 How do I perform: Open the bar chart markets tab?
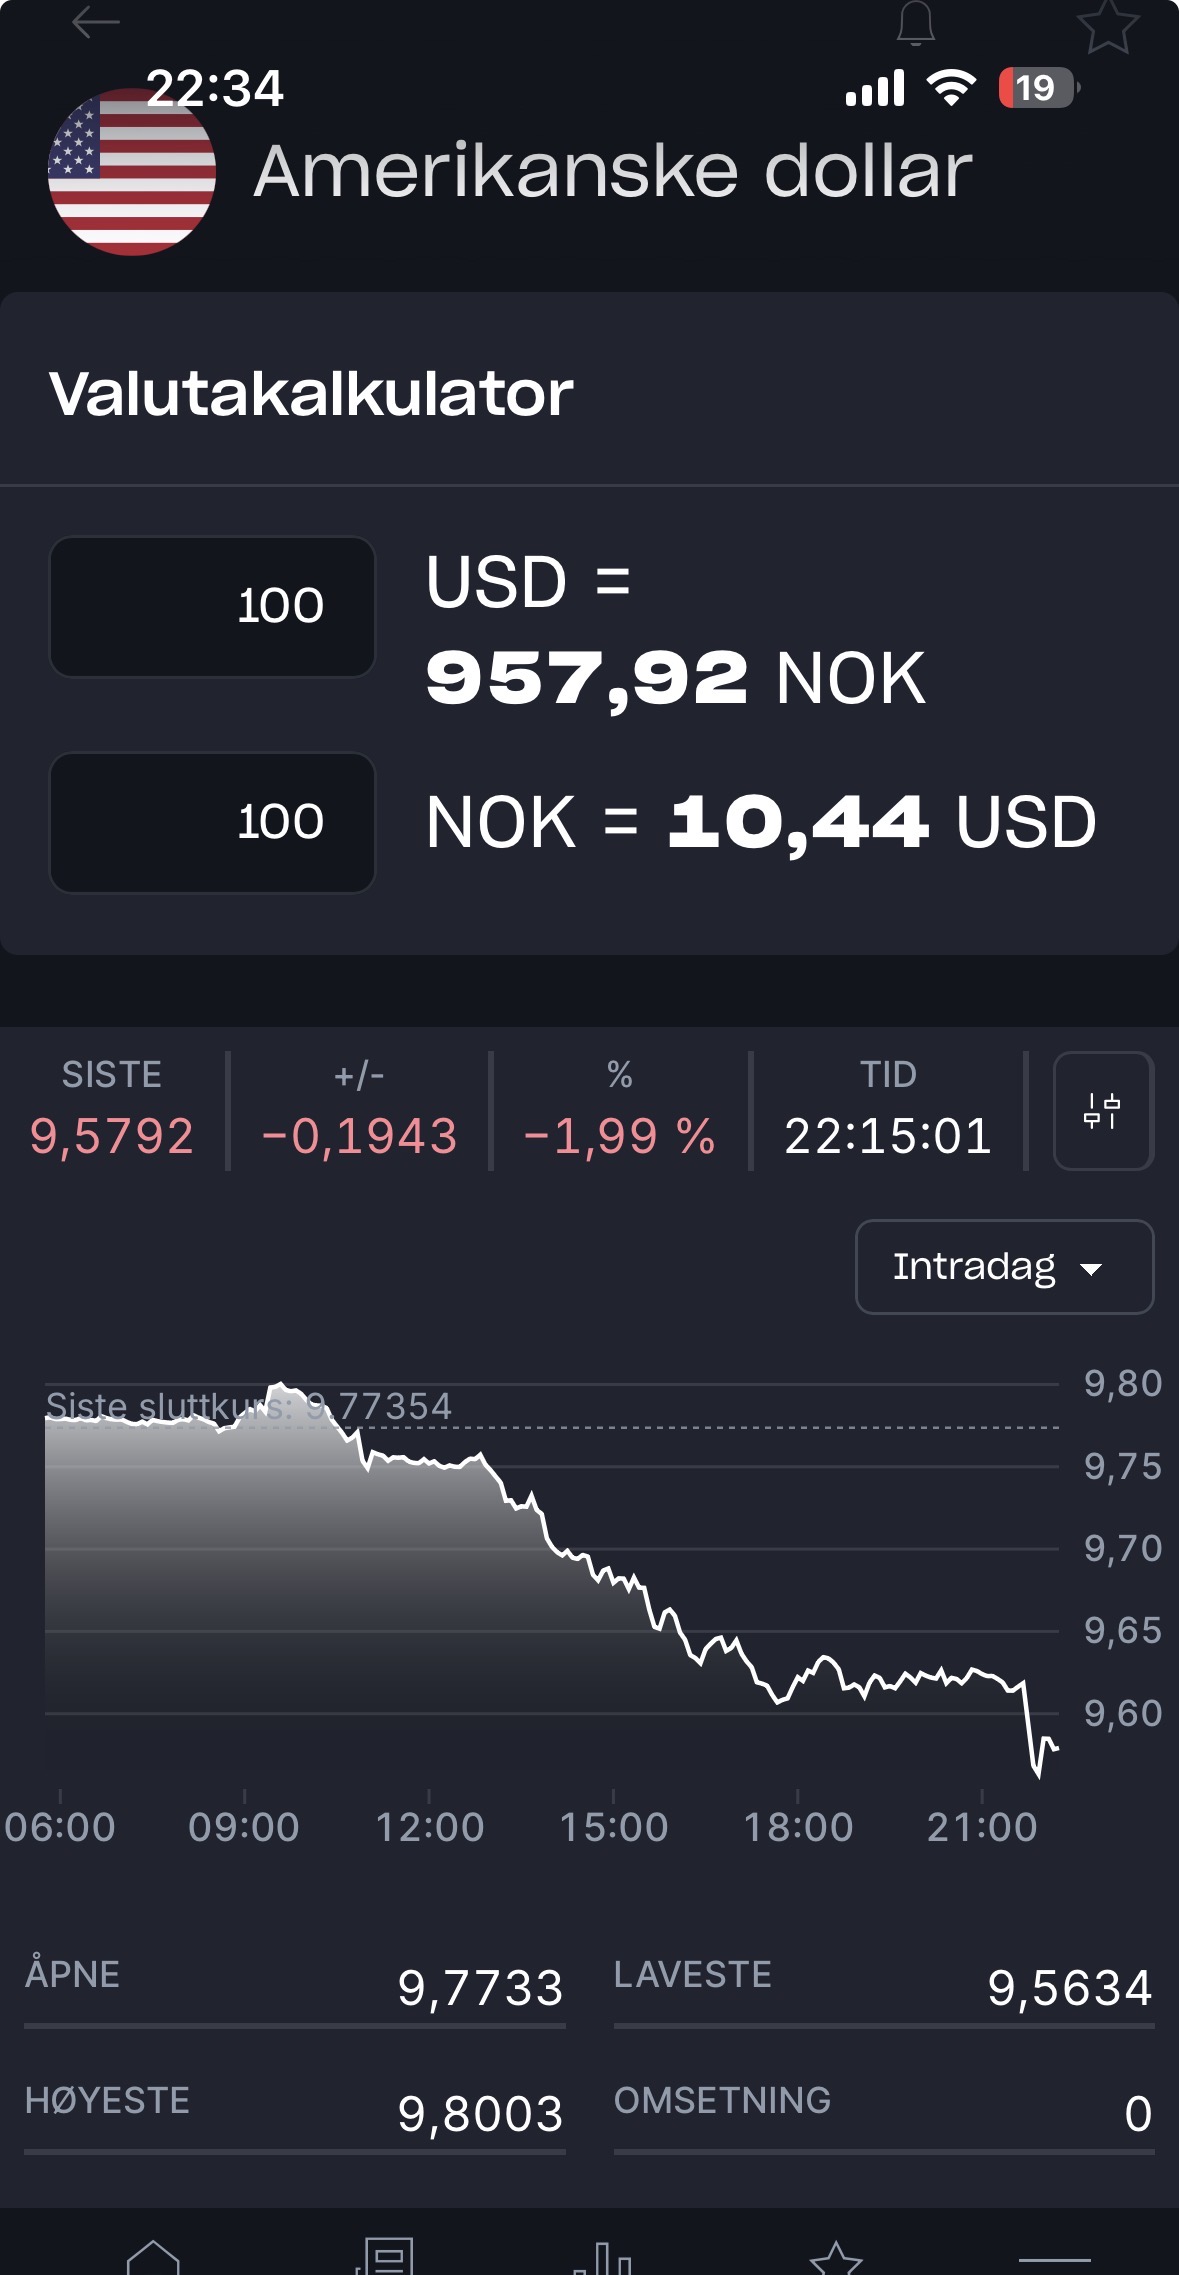603,2258
